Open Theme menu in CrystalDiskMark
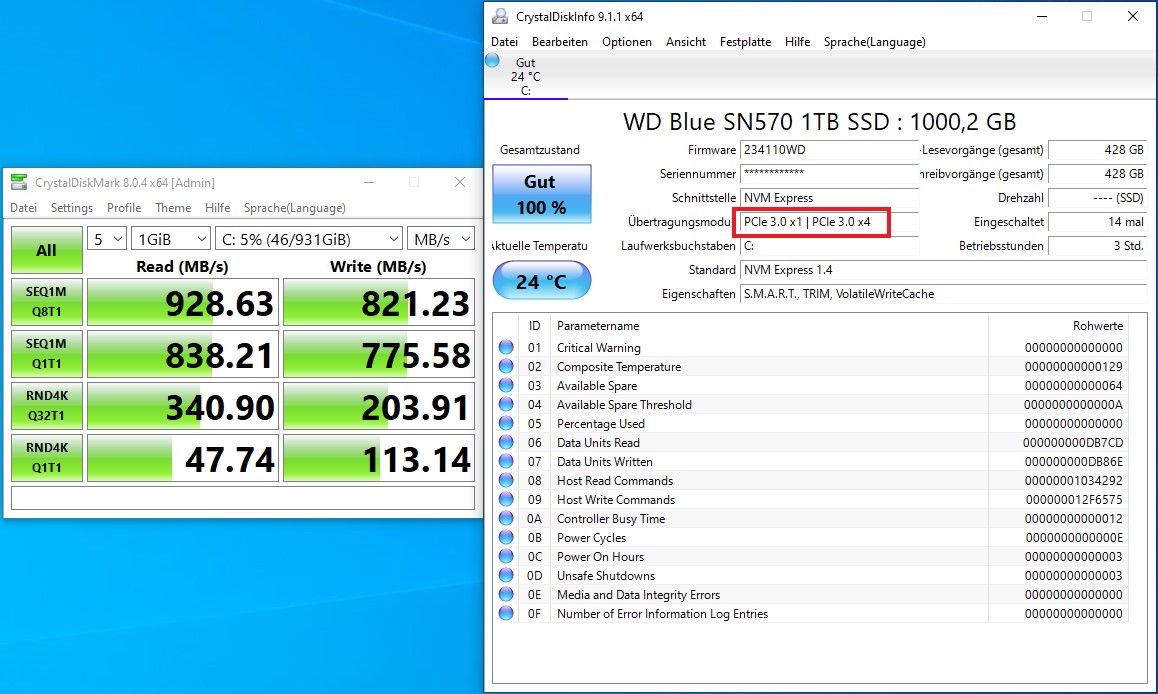This screenshot has height=694, width=1158. tap(173, 207)
